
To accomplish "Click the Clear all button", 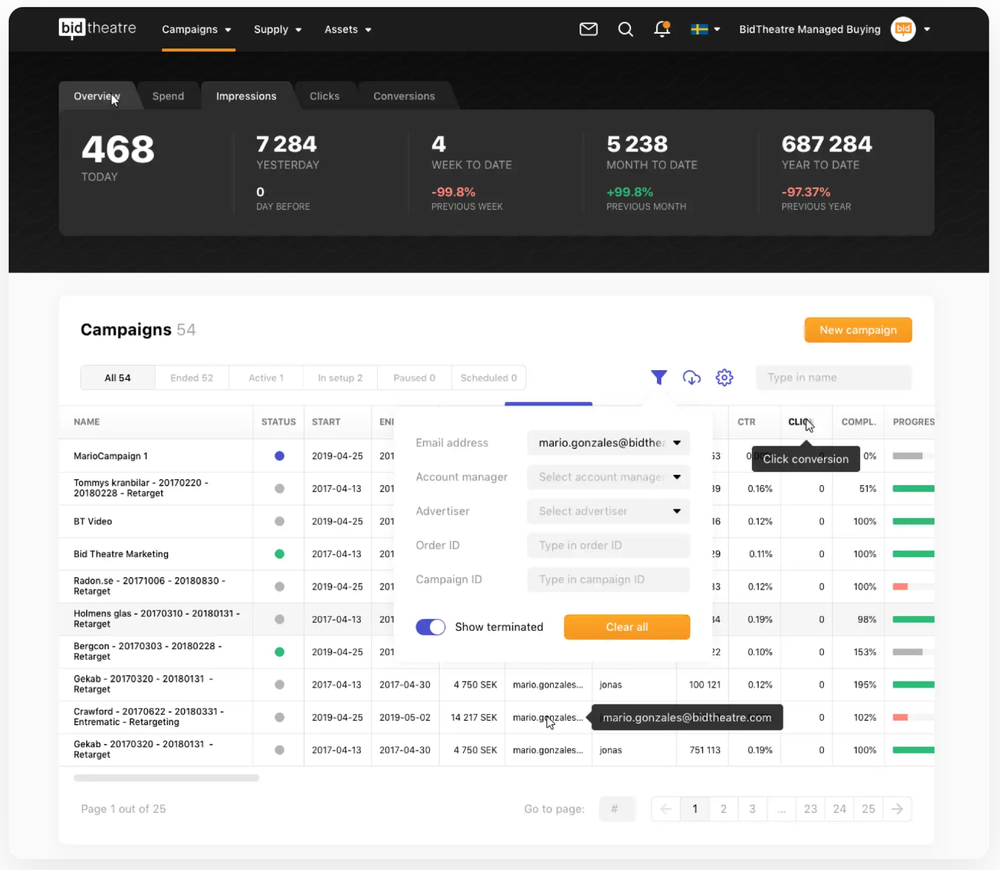I will click(627, 627).
